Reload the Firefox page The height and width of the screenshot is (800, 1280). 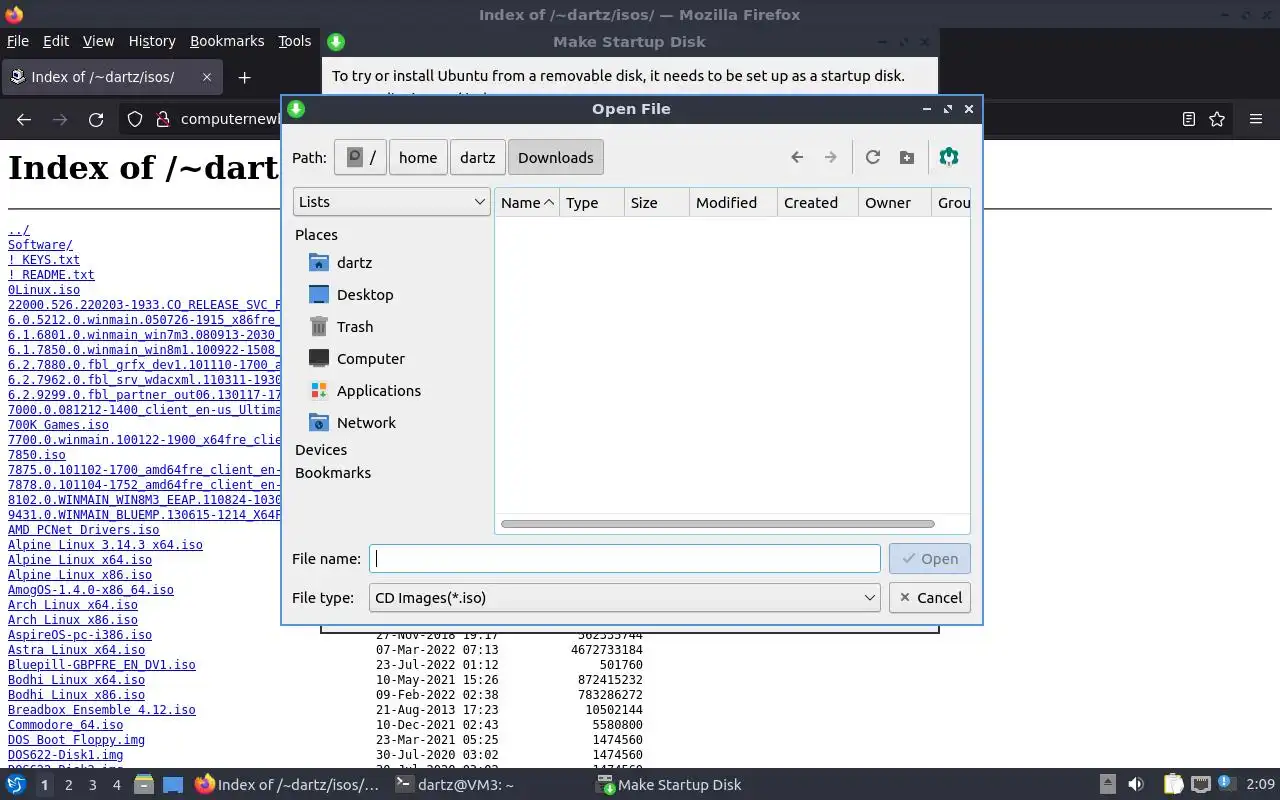(96, 119)
